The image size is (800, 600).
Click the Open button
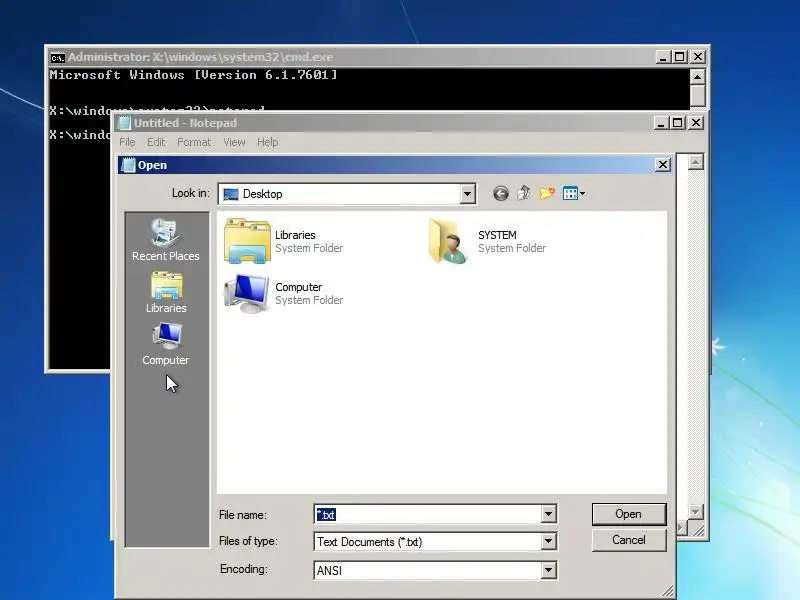629,514
